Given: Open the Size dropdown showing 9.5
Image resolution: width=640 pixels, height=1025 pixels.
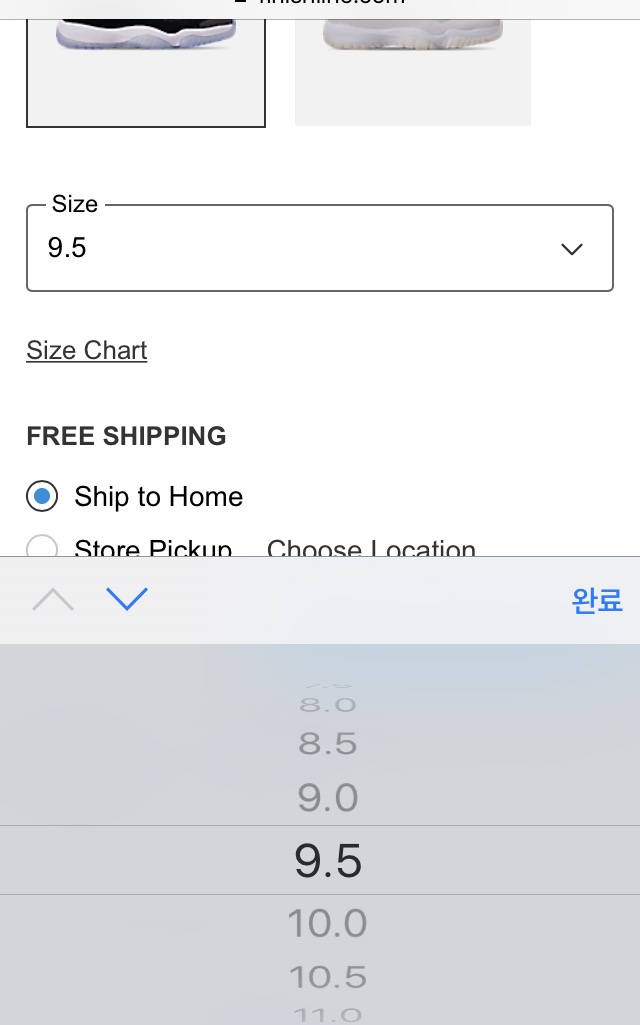Looking at the screenshot, I should tap(320, 248).
